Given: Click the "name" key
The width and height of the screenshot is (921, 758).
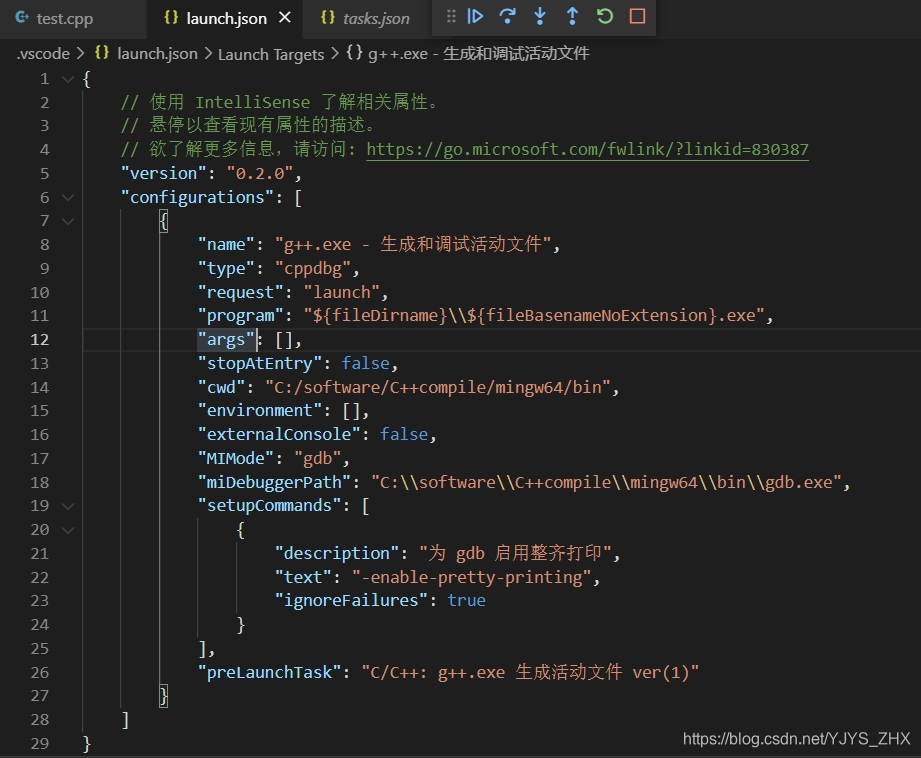Looking at the screenshot, I should [x=226, y=244].
